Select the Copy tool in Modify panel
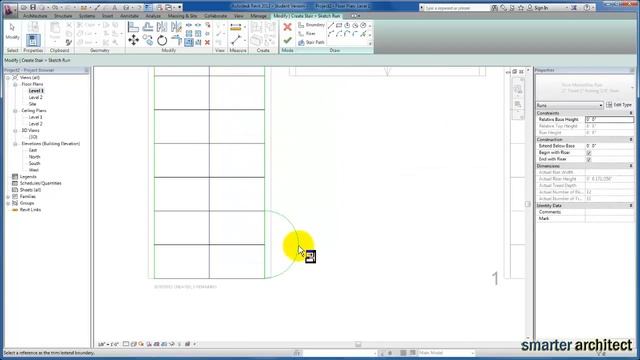Screen dimensions: 640x360 (x=148, y=40)
